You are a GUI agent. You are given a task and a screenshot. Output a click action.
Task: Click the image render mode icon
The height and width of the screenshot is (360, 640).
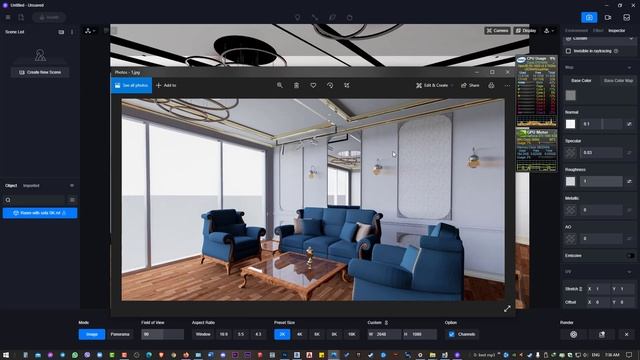[x=589, y=18]
